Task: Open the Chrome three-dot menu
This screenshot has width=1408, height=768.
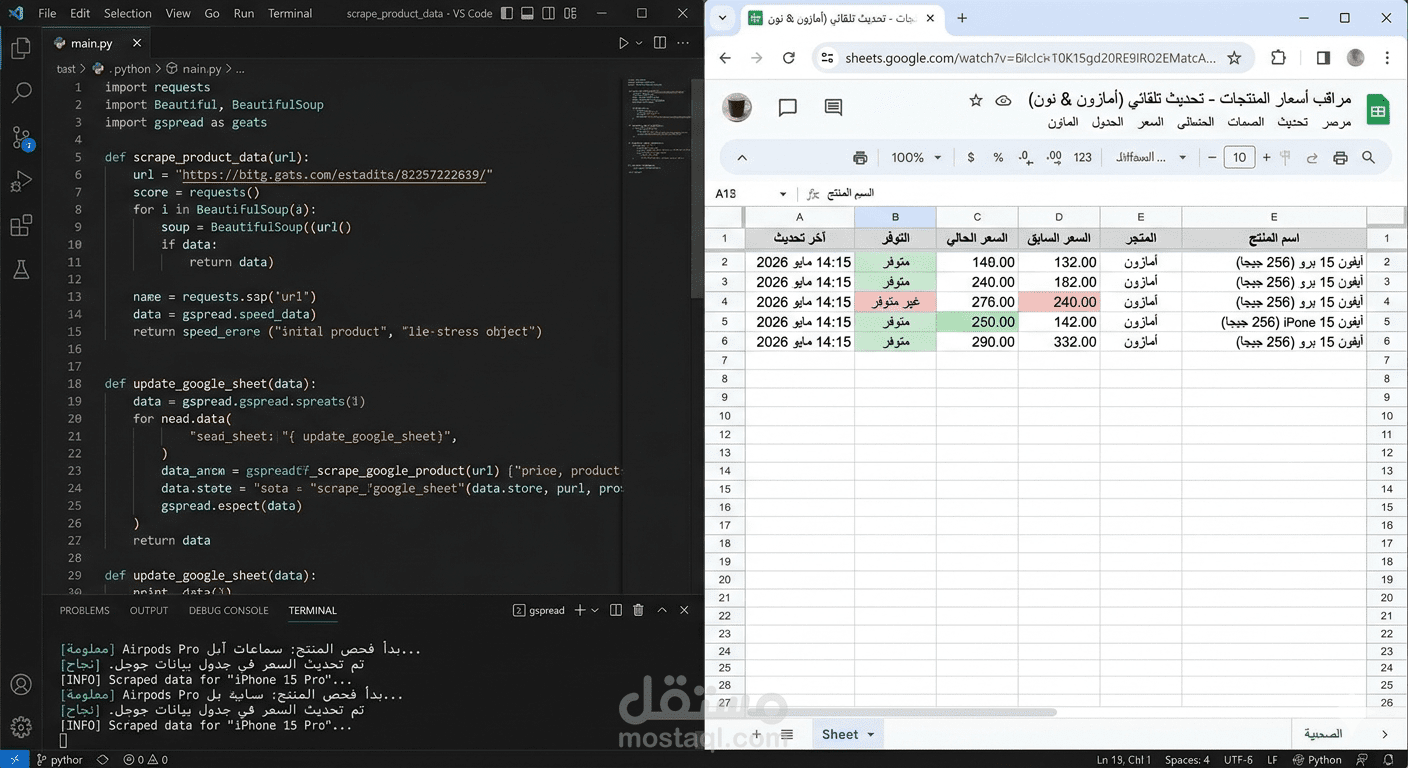Action: tap(1389, 58)
